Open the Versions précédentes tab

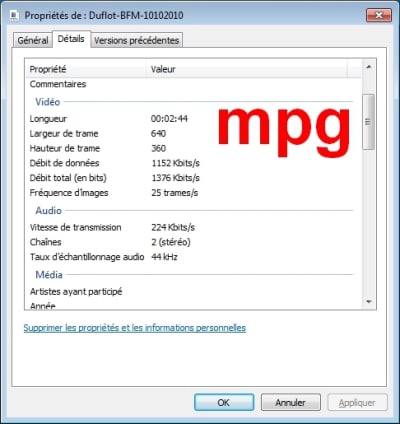137,40
